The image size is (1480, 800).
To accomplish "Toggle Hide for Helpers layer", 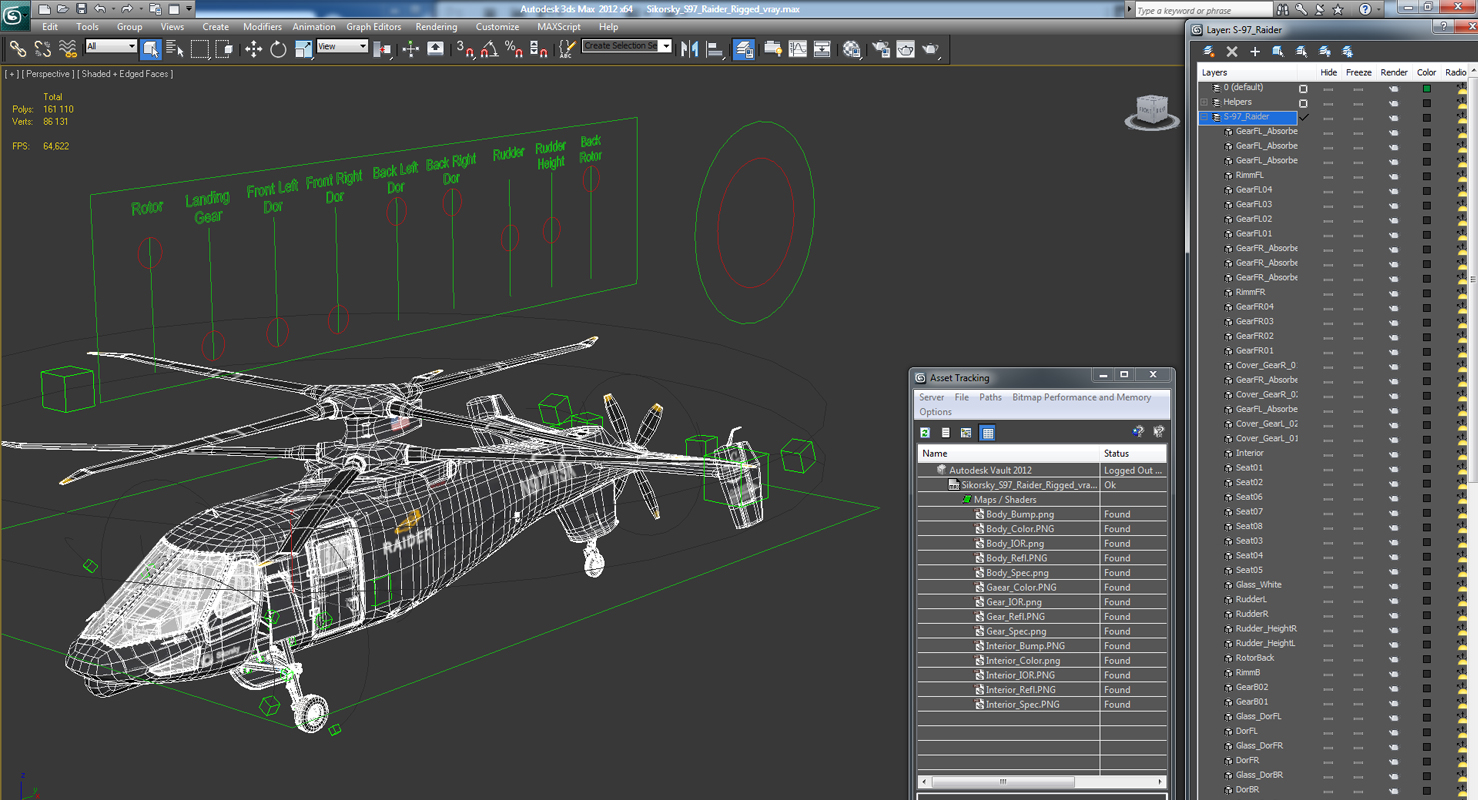I will (1328, 103).
